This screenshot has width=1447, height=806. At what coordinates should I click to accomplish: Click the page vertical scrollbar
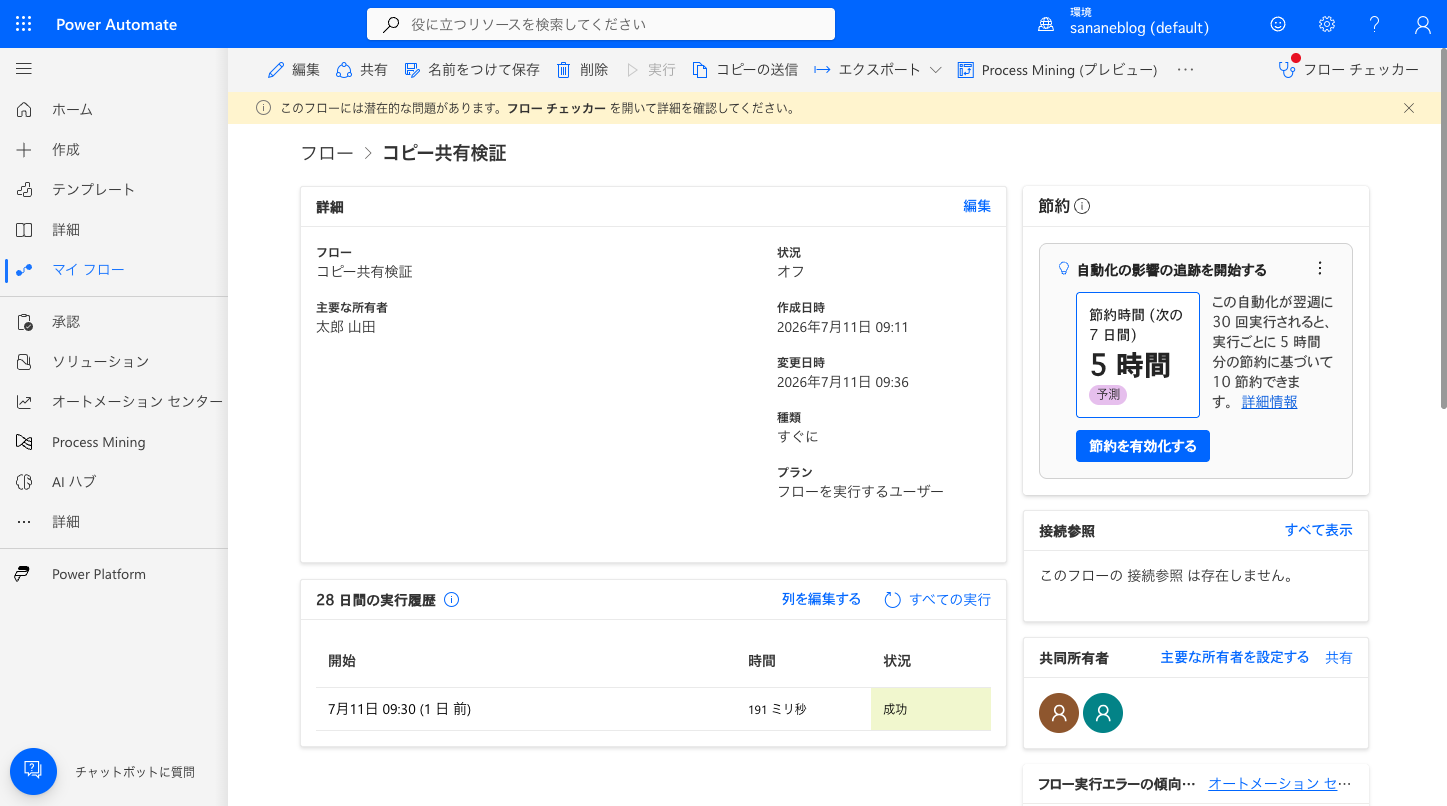1442,230
